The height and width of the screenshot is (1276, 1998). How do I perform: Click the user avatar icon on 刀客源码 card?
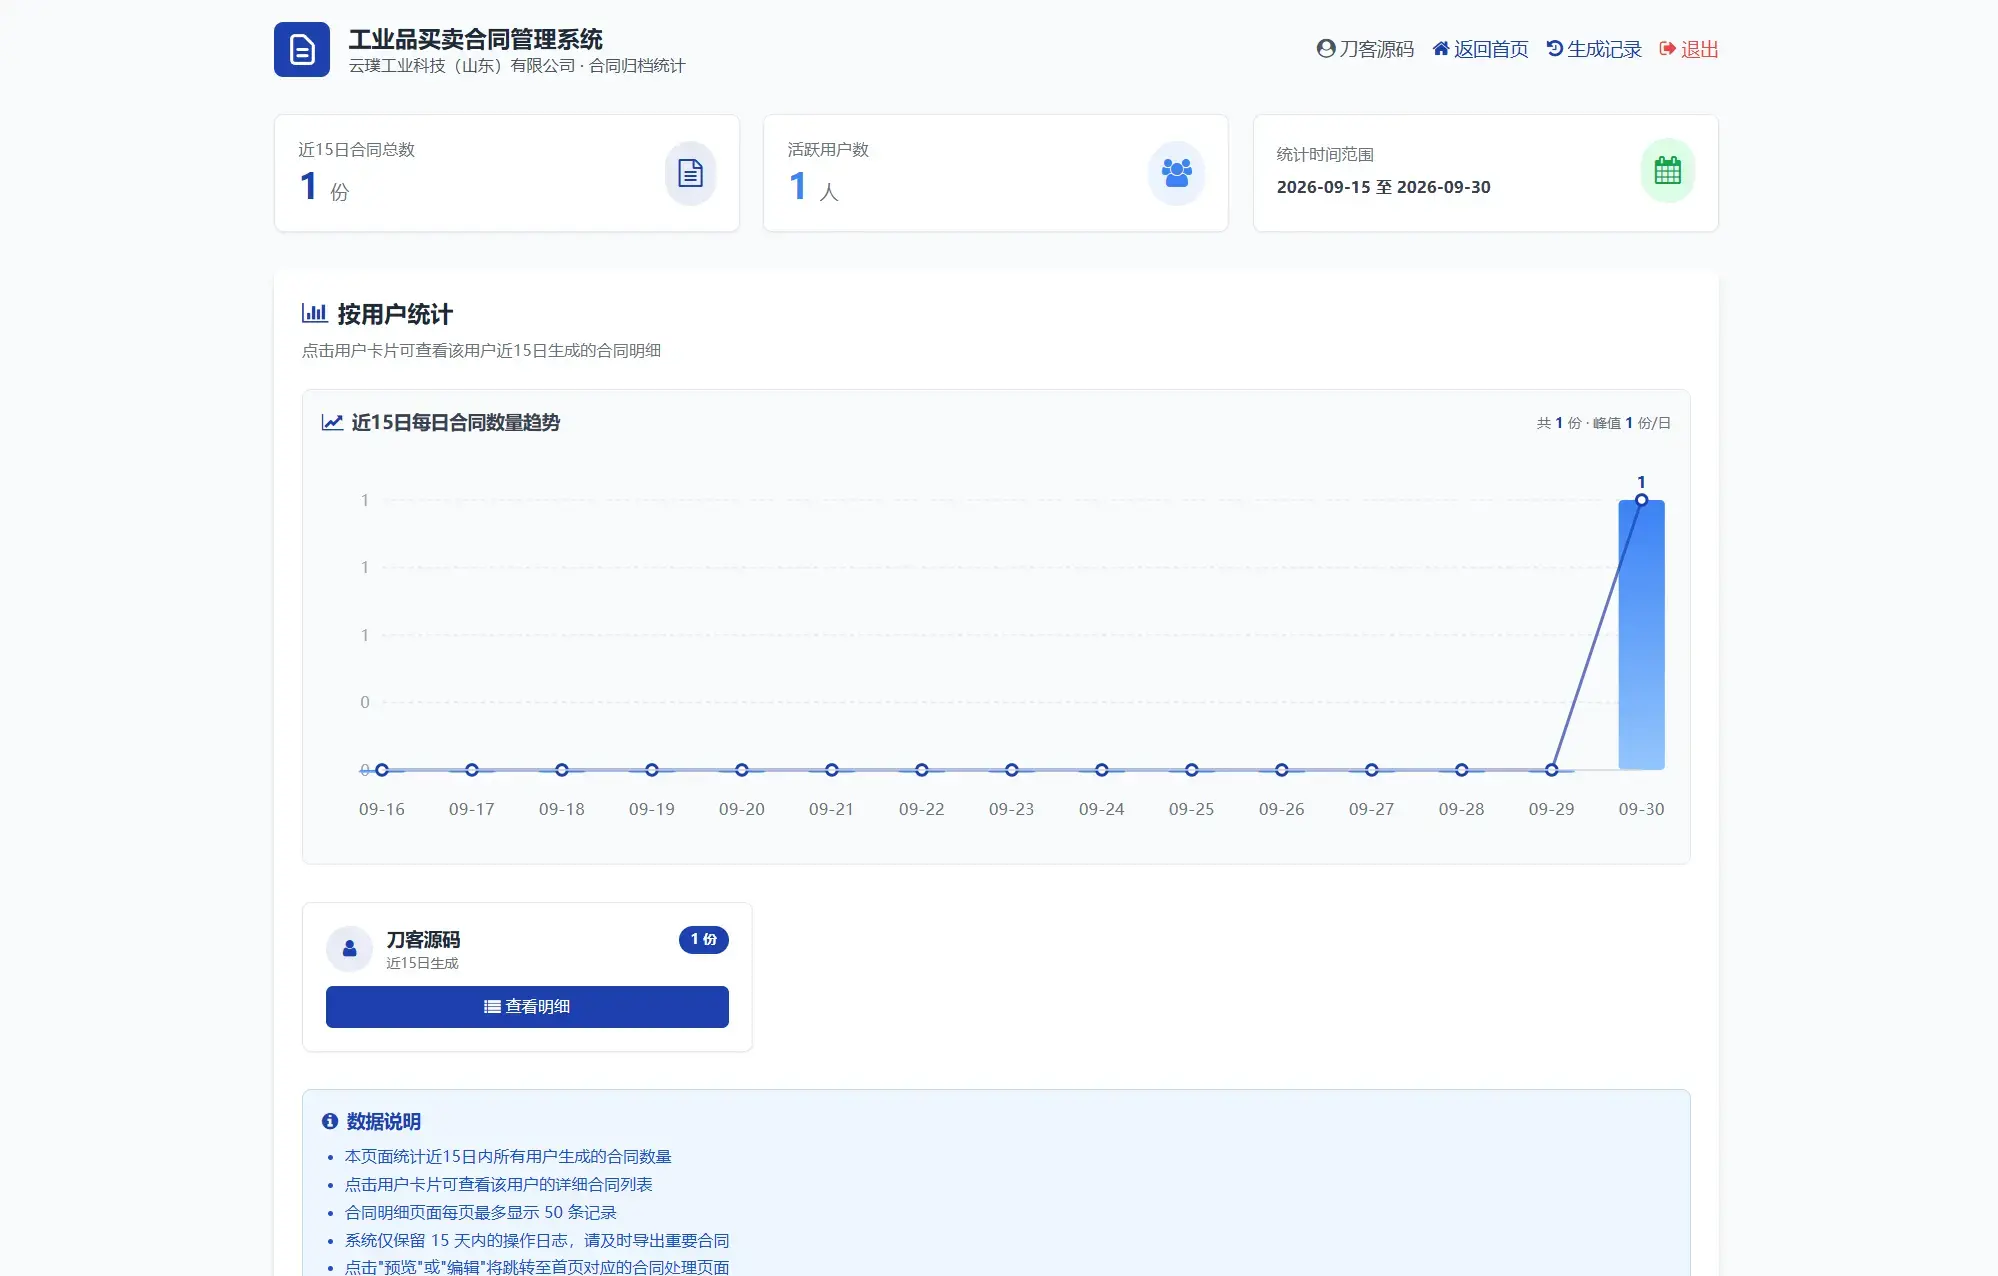coord(350,948)
